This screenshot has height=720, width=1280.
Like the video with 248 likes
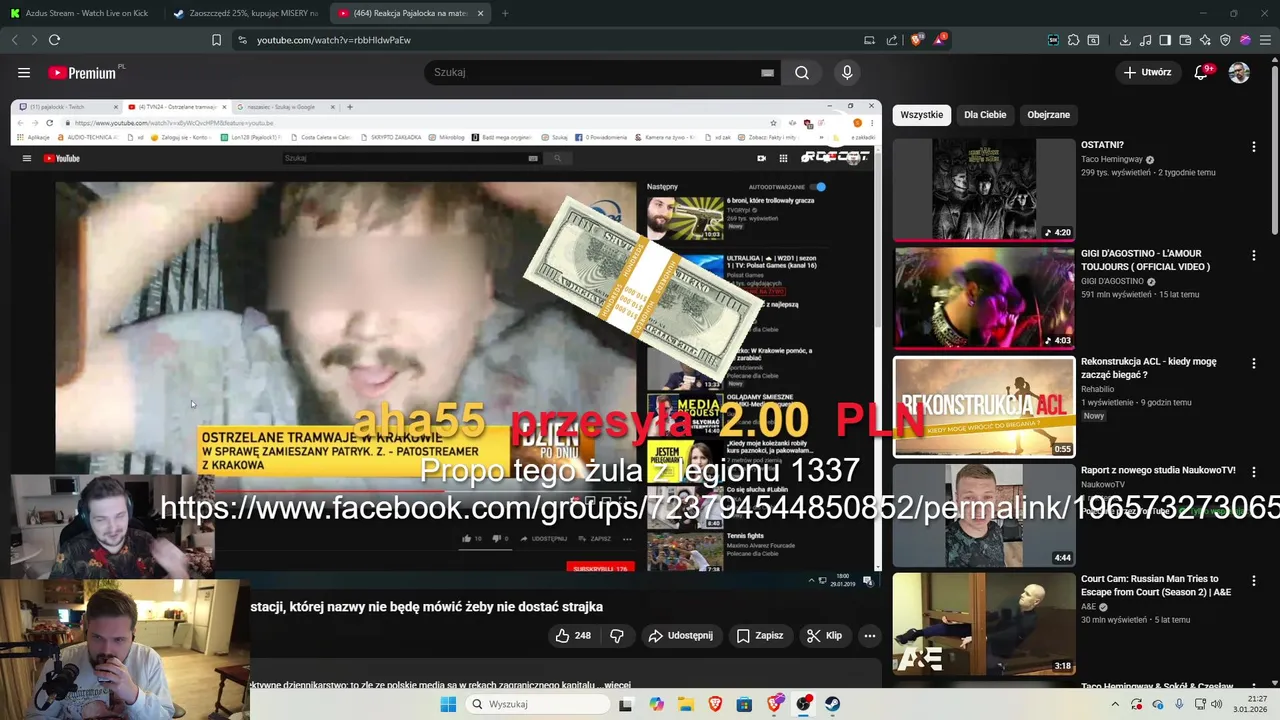point(573,636)
